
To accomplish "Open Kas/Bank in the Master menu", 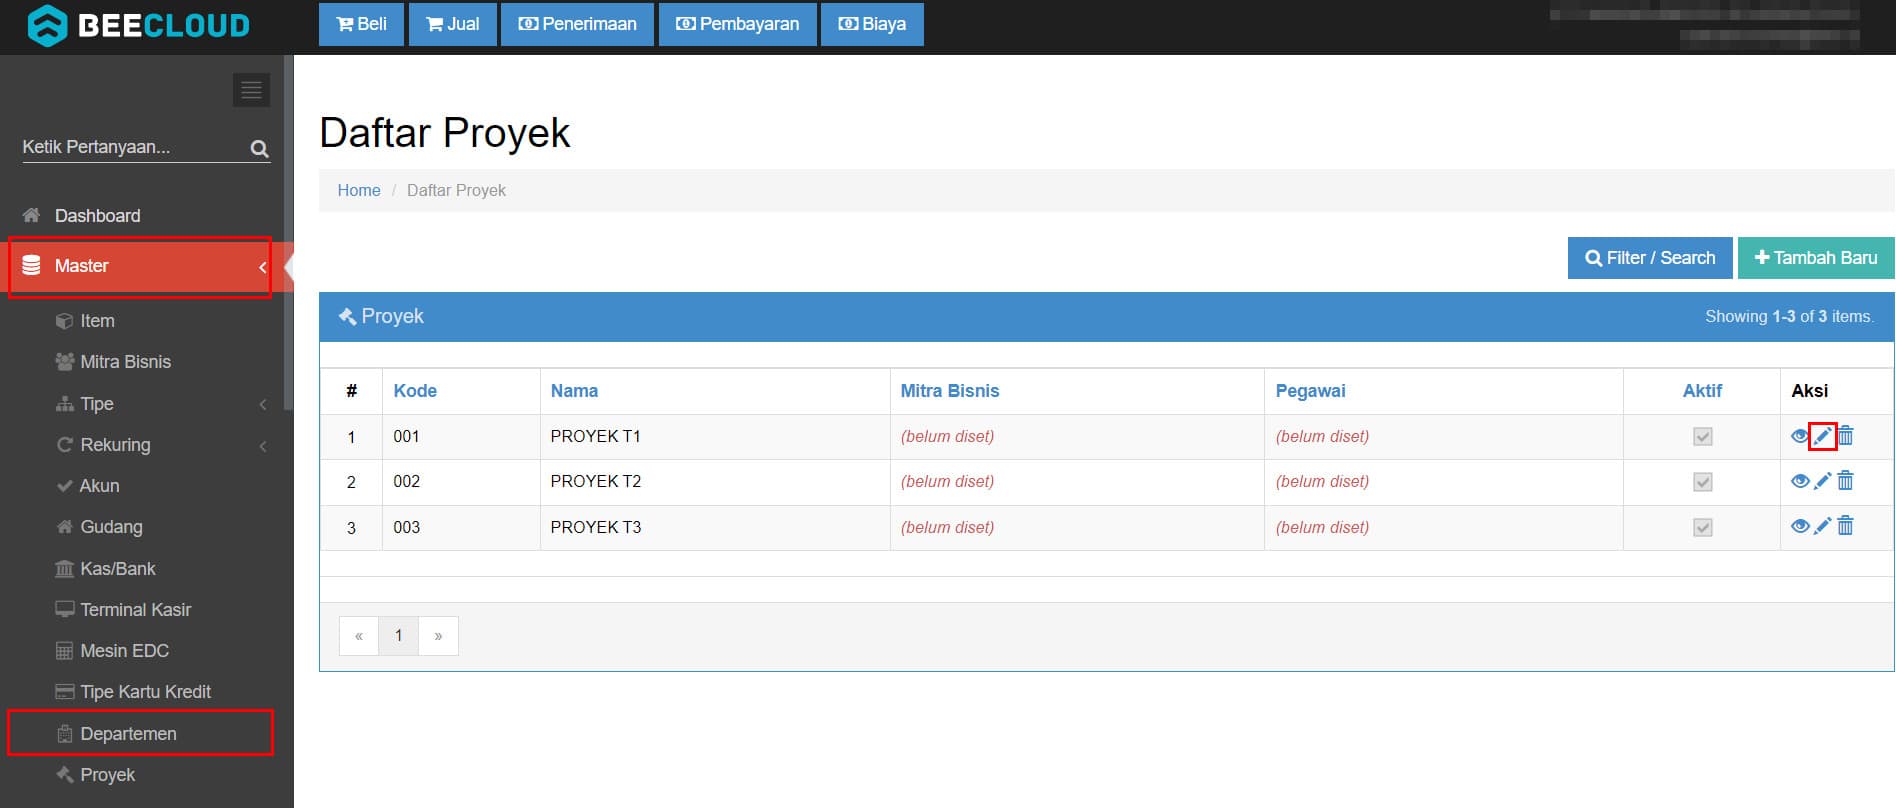I will 117,569.
